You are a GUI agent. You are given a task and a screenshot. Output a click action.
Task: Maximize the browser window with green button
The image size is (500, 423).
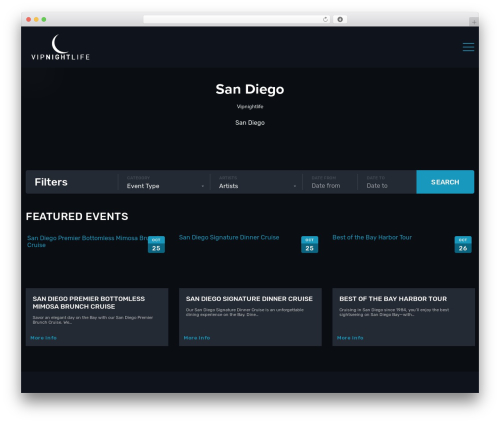pos(44,19)
